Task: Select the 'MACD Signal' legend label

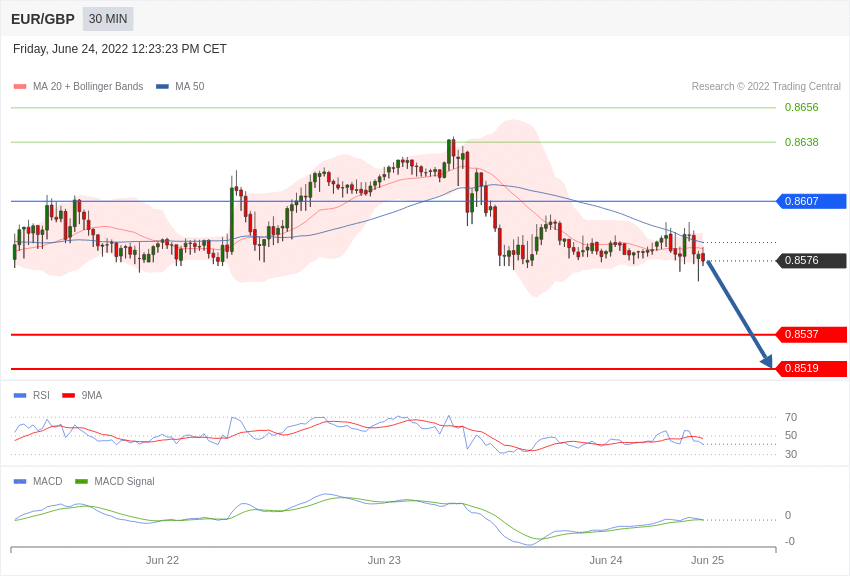Action: pos(124,481)
